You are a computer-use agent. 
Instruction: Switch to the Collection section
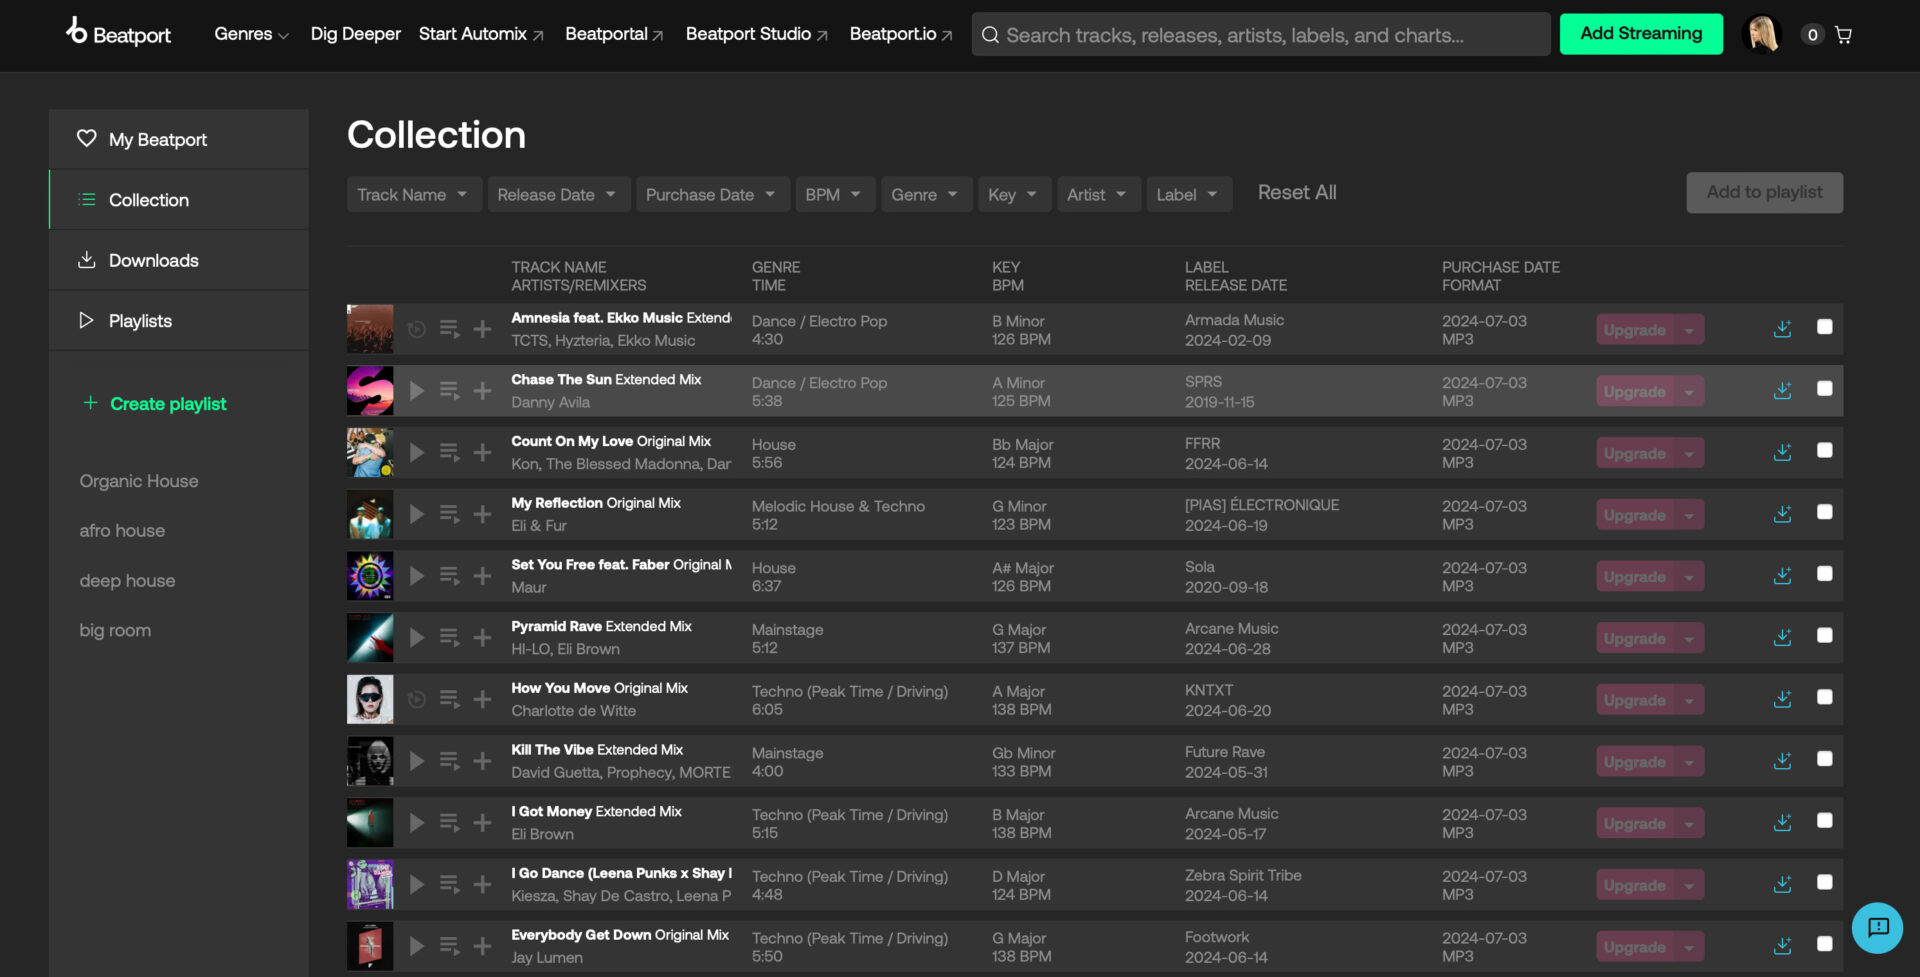click(148, 199)
